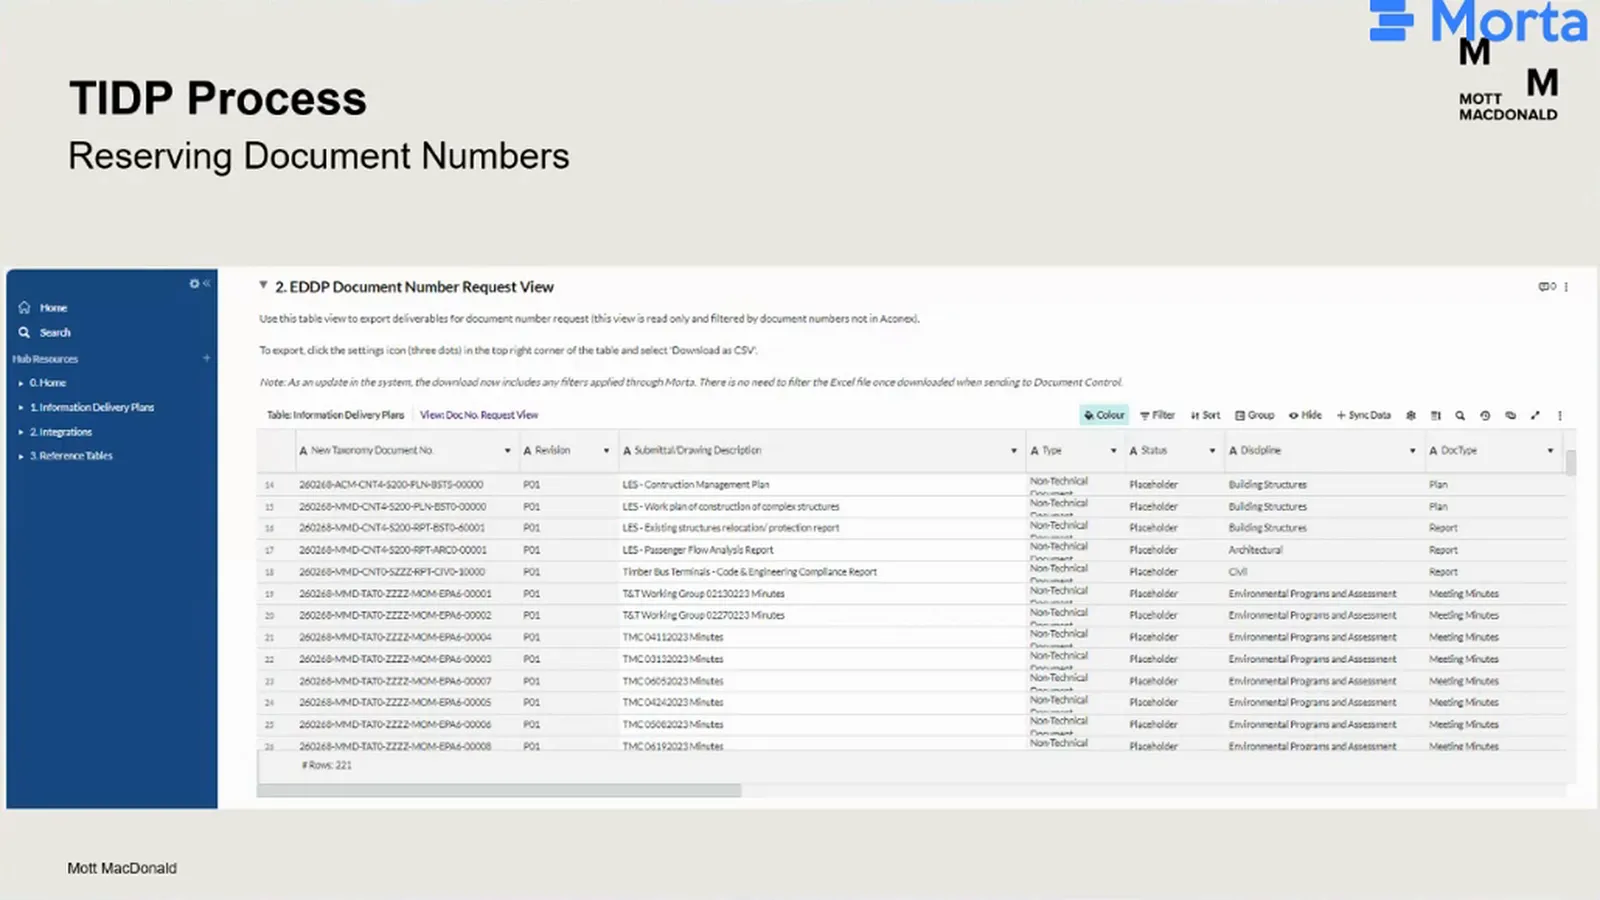Open DocType column dropdown arrow
This screenshot has height=900, width=1600.
pos(1550,451)
